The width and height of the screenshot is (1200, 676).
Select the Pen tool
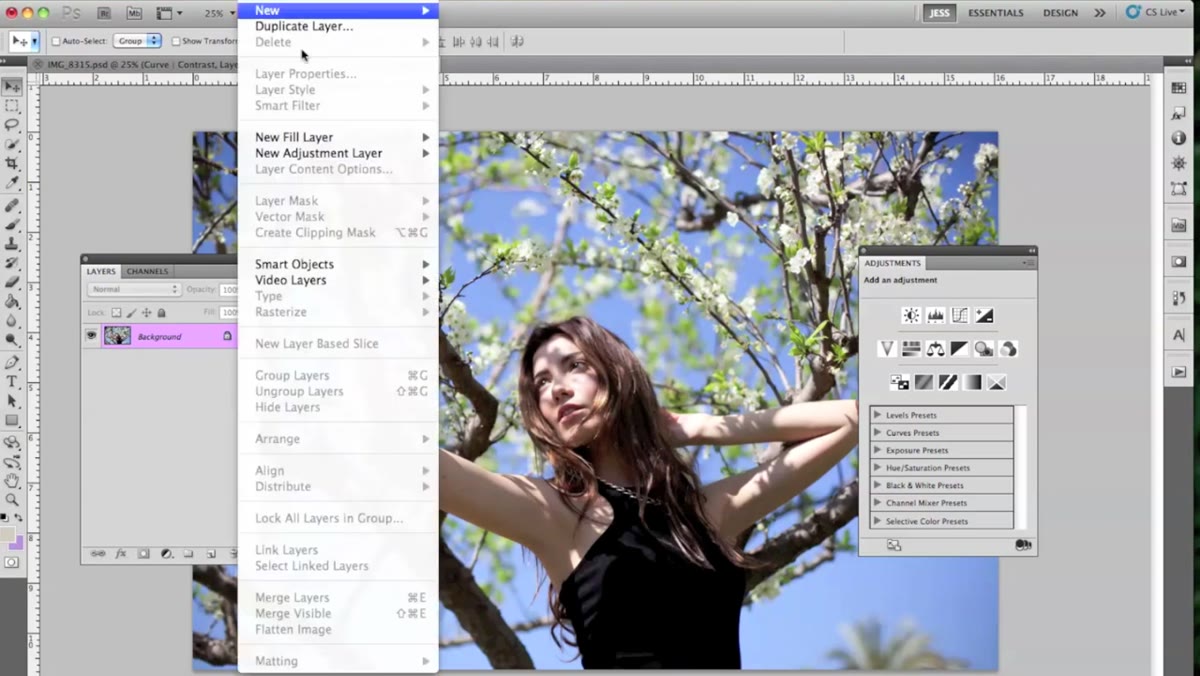pos(12,362)
